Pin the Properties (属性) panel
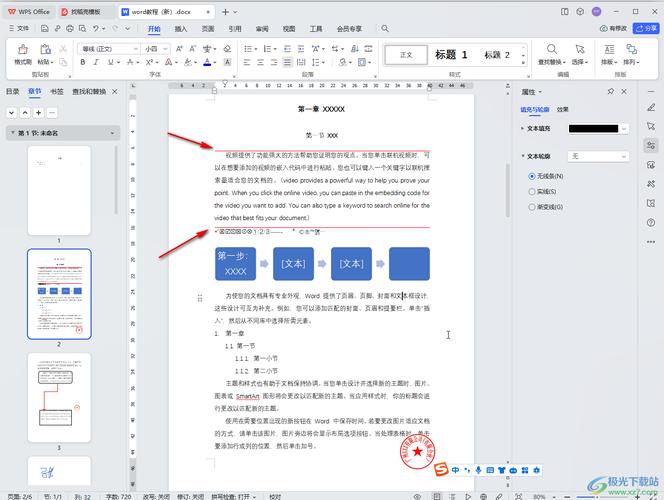The width and height of the screenshot is (664, 500). coord(611,91)
